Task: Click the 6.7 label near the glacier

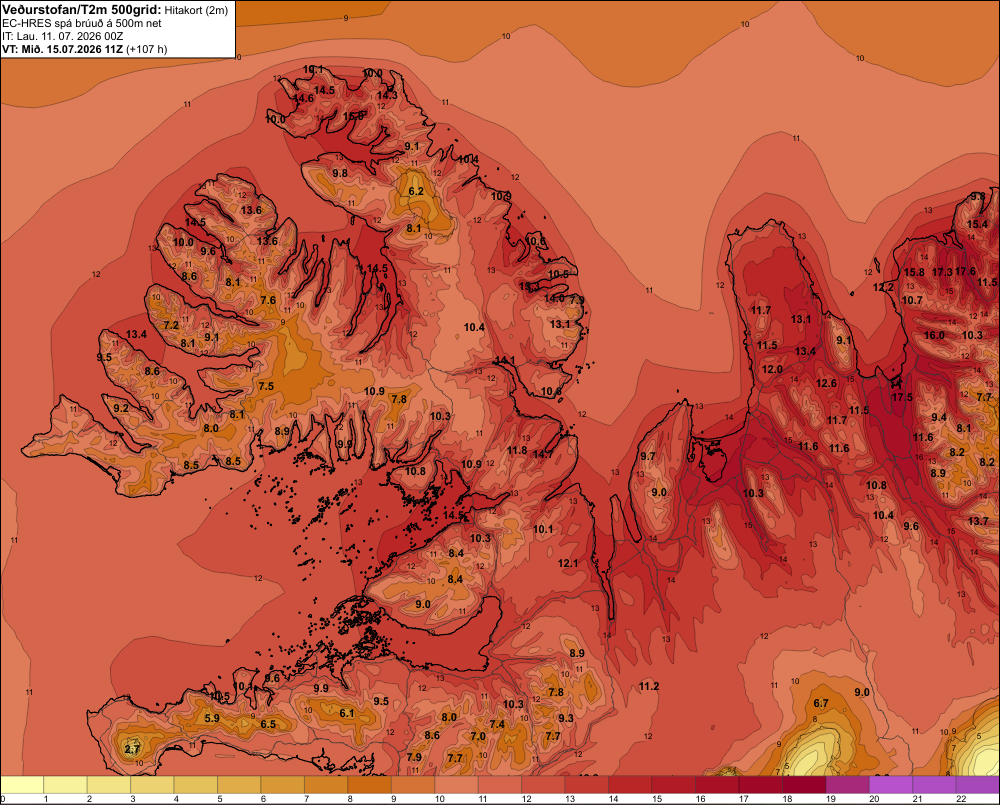Action: [x=821, y=704]
